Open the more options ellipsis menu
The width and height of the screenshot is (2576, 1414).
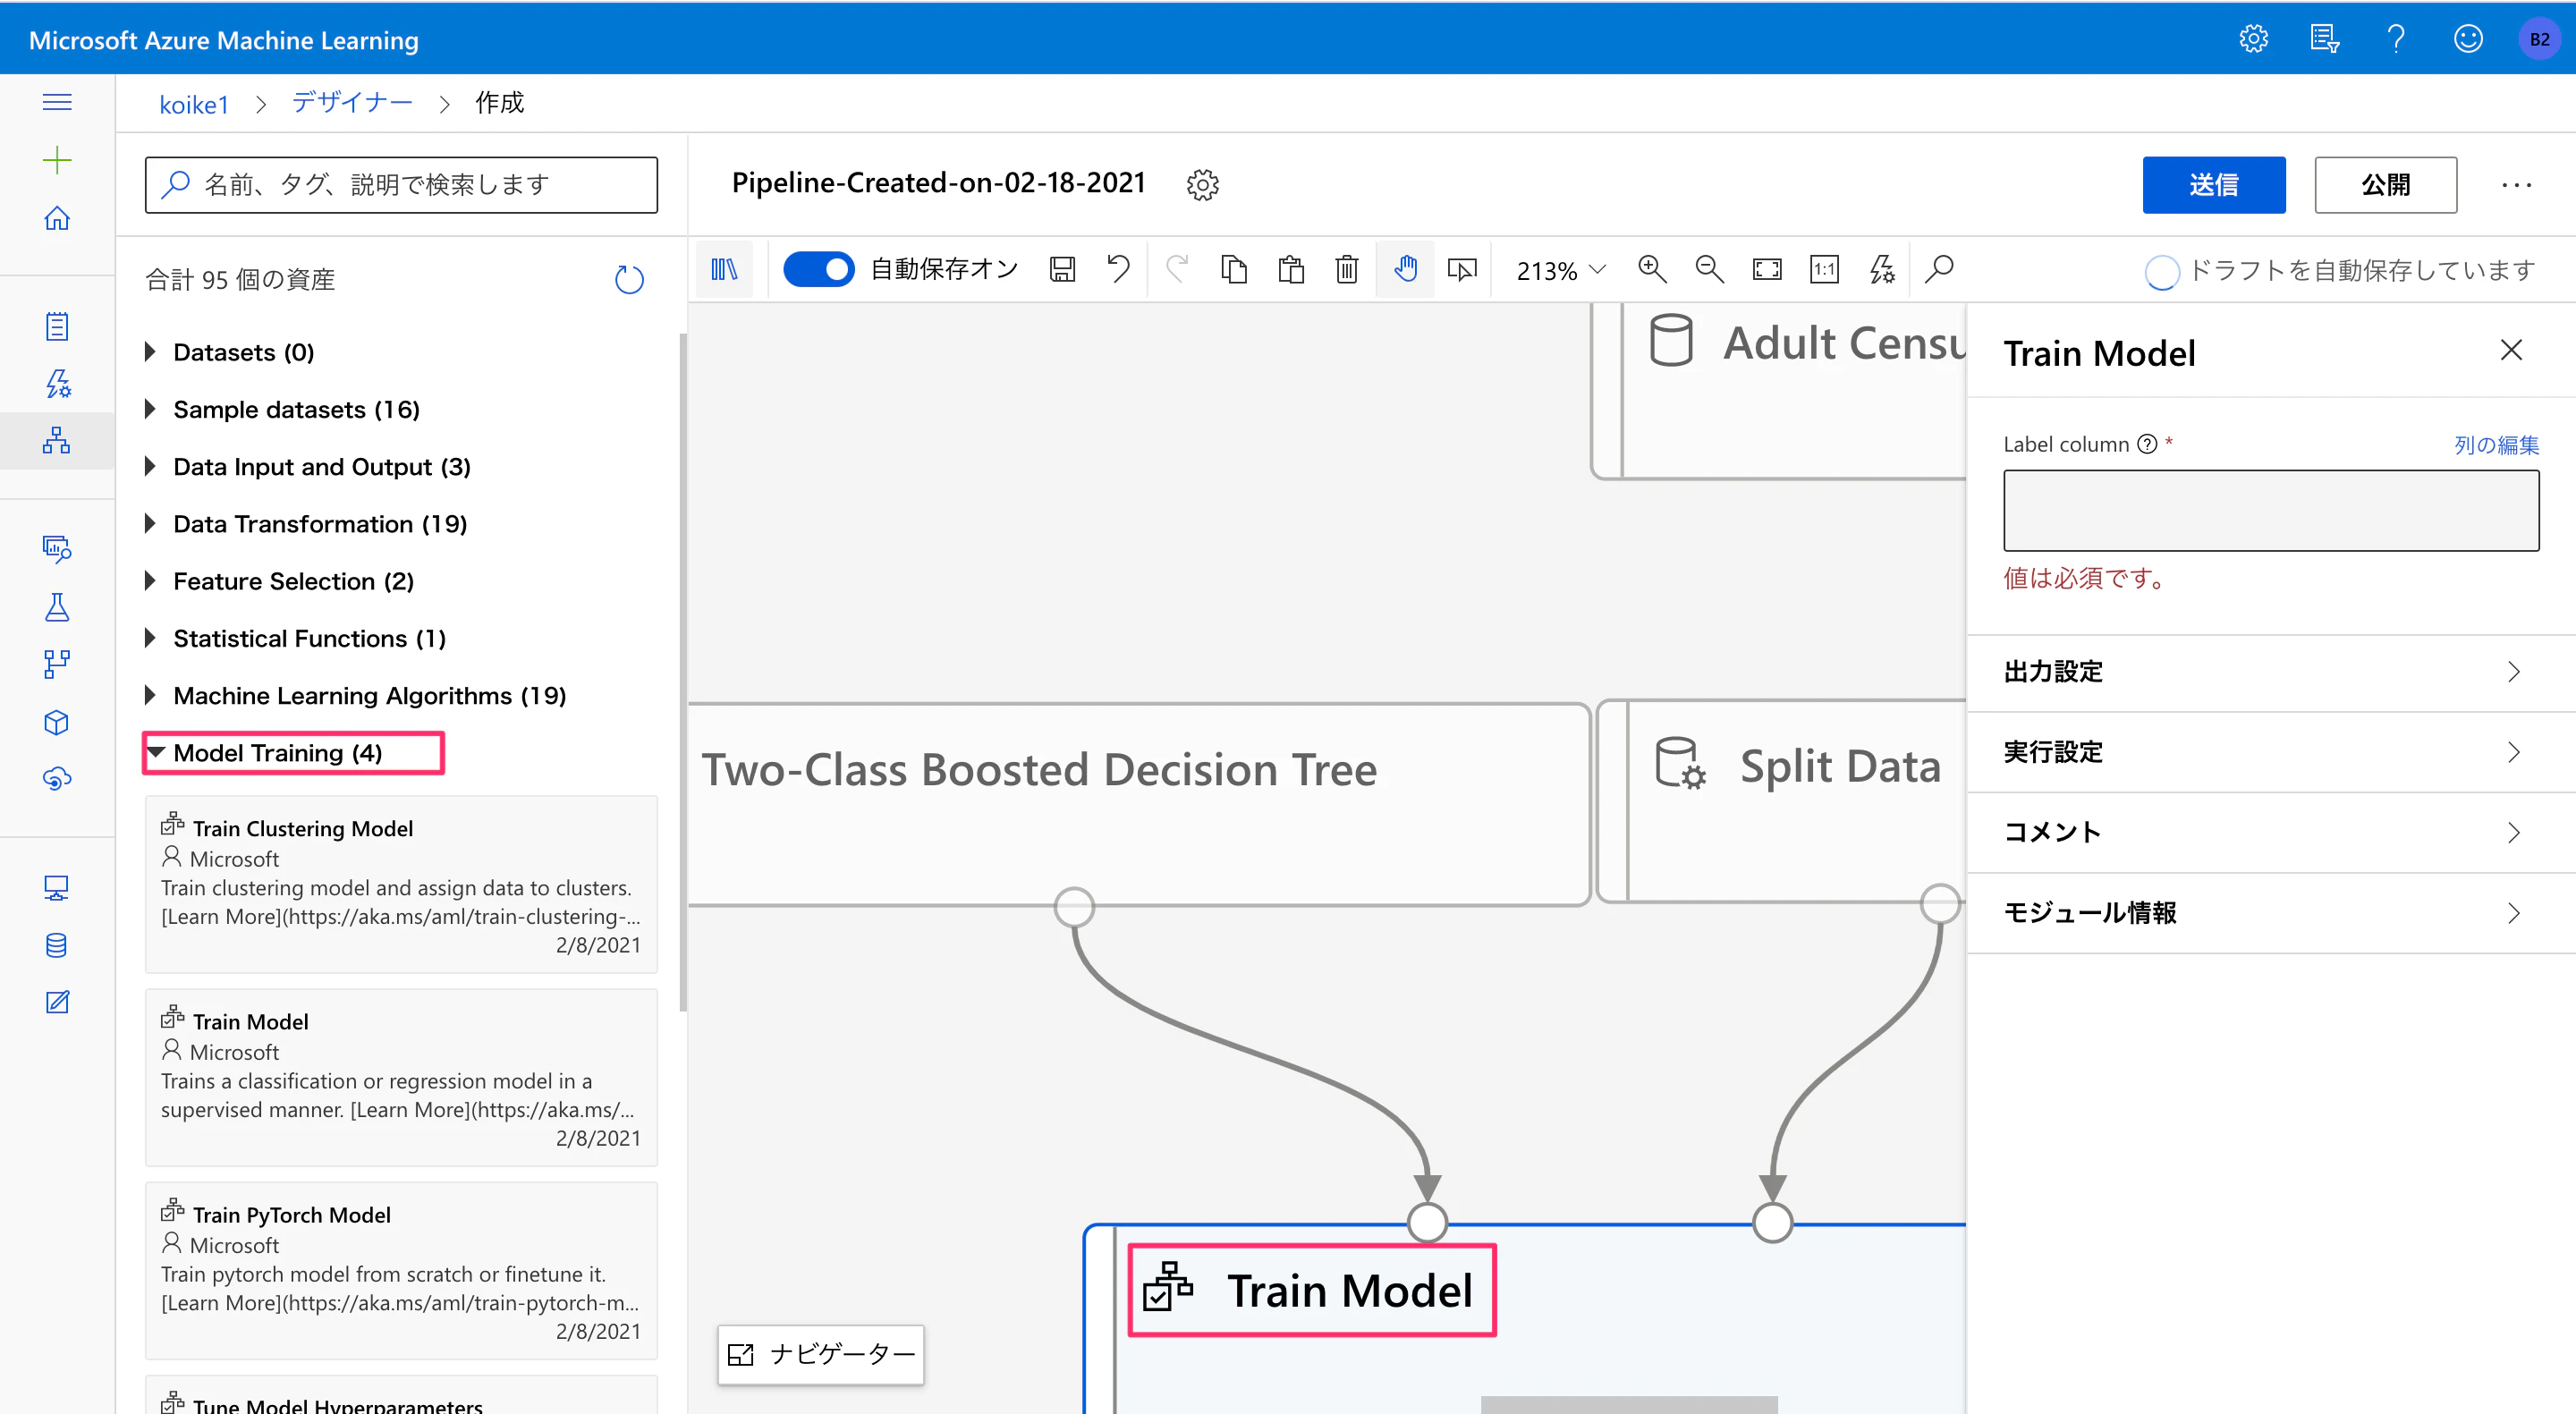tap(2516, 185)
